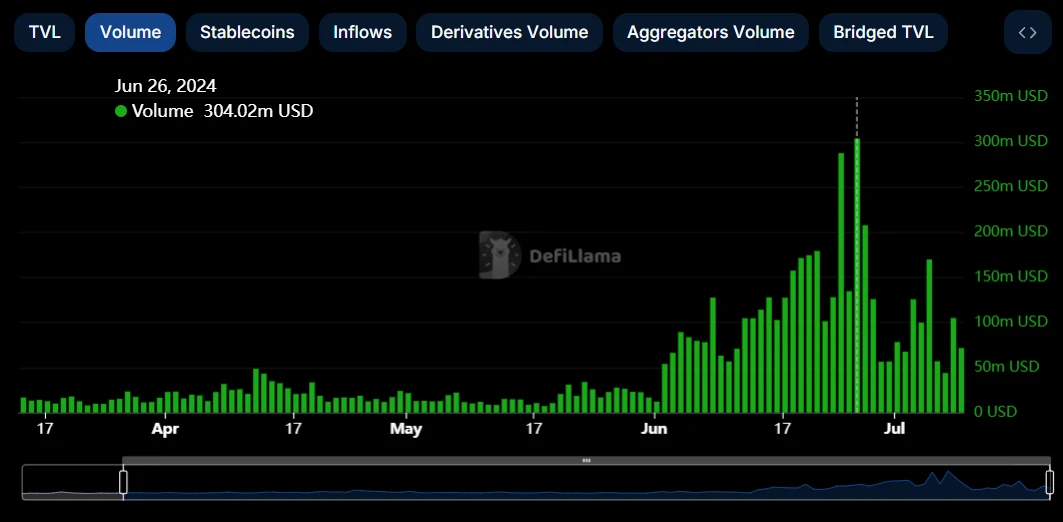
Task: Click the tallest bar for Jun 26
Action: (857, 275)
